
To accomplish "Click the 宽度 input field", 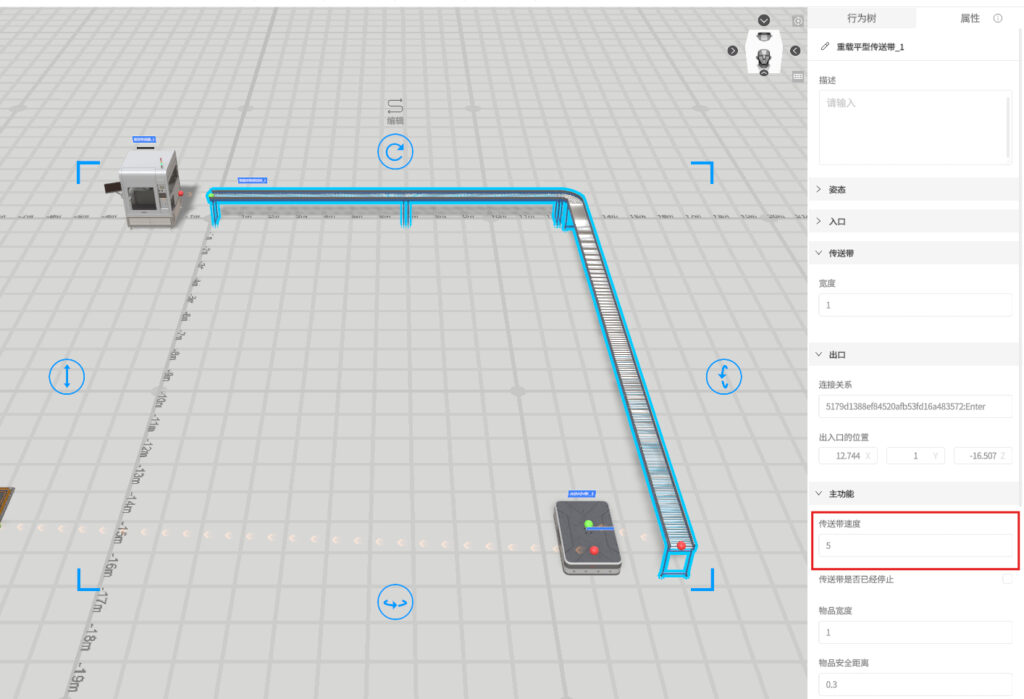I will point(915,305).
